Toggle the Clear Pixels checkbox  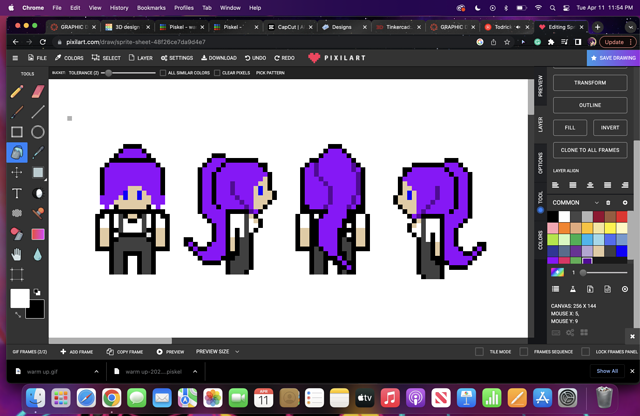(217, 73)
